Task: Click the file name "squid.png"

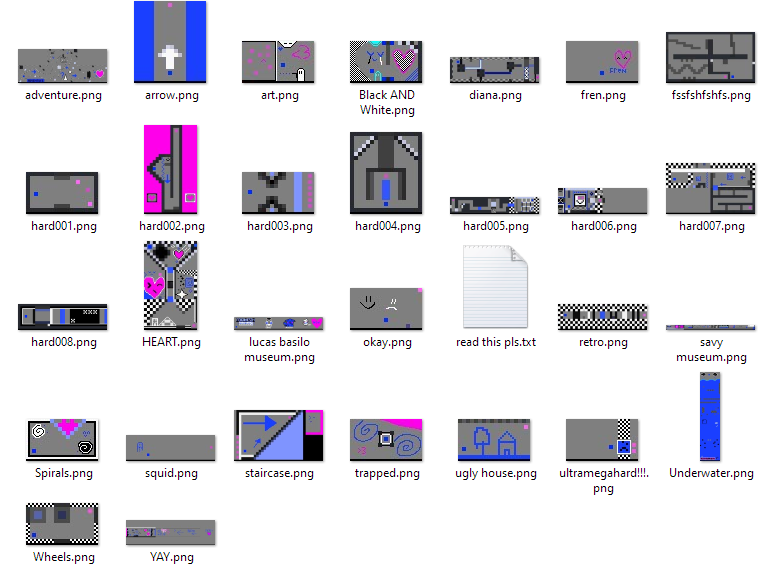Action: (171, 473)
